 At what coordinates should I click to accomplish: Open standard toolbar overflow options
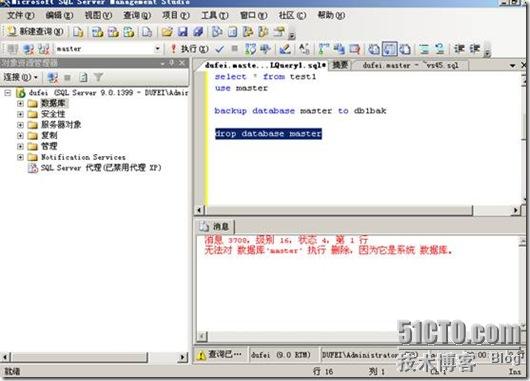coord(292,34)
